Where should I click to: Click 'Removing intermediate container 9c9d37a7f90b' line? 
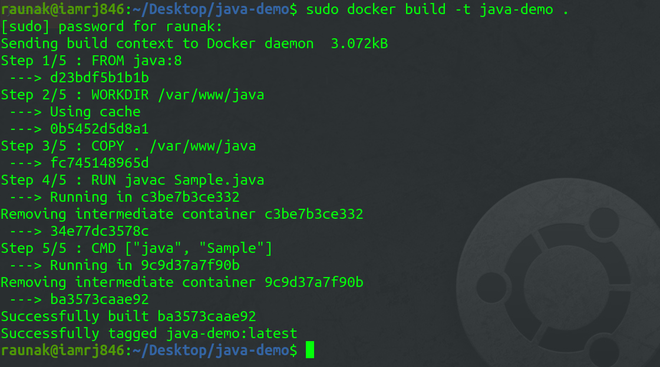(x=182, y=282)
